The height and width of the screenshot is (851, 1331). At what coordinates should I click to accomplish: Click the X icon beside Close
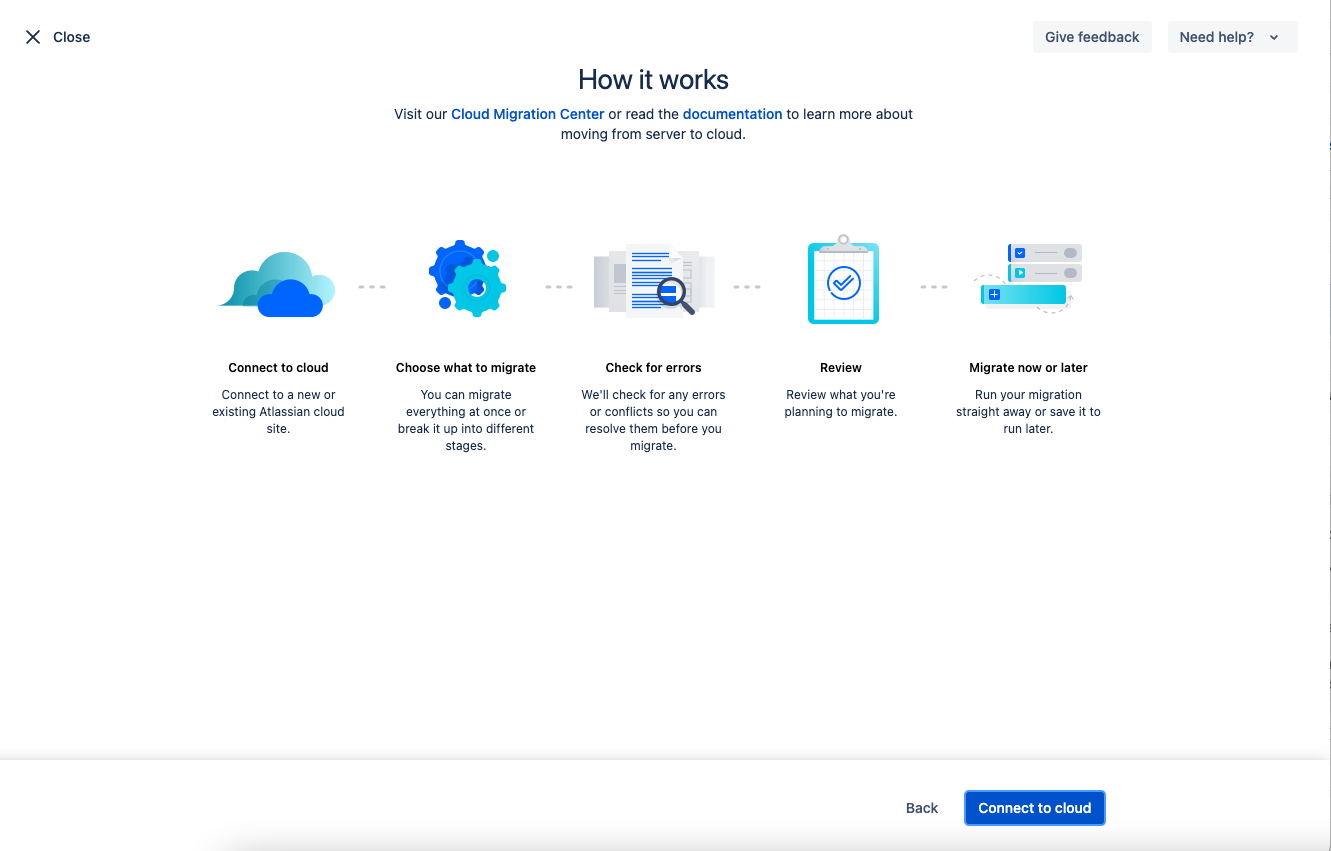pyautogui.click(x=33, y=37)
